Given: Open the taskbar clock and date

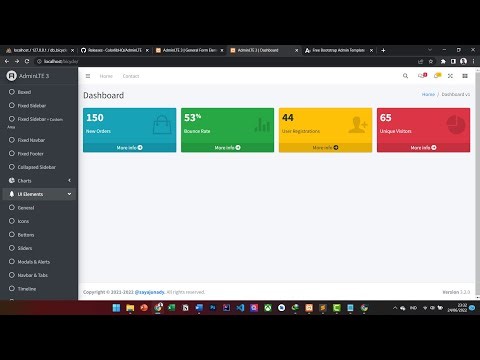Looking at the screenshot, I should [457, 308].
